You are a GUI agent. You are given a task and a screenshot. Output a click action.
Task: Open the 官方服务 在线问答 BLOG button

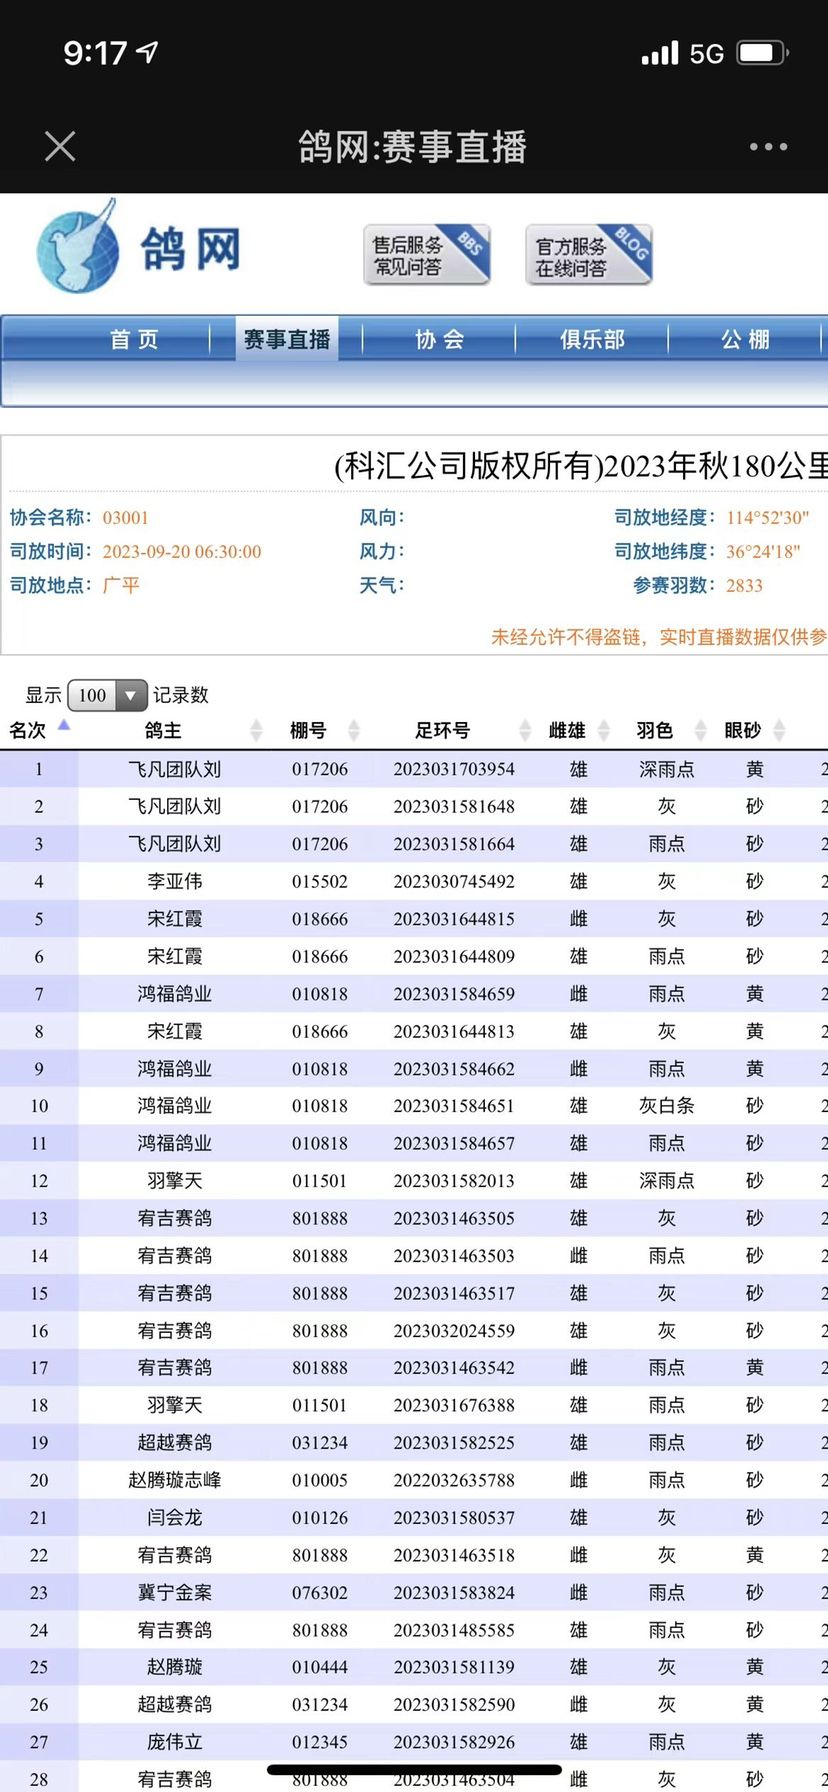click(x=589, y=254)
